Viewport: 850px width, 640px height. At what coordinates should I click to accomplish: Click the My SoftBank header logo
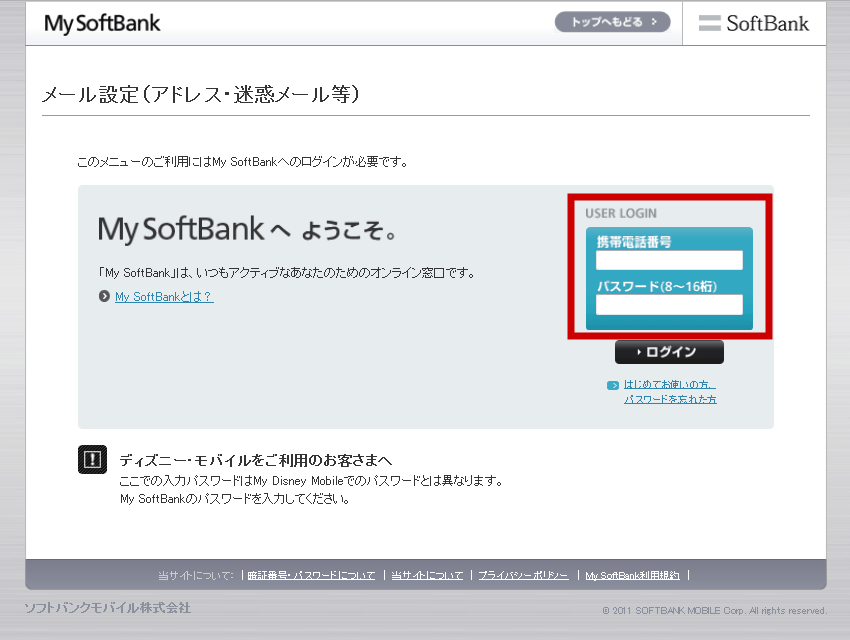point(102,24)
